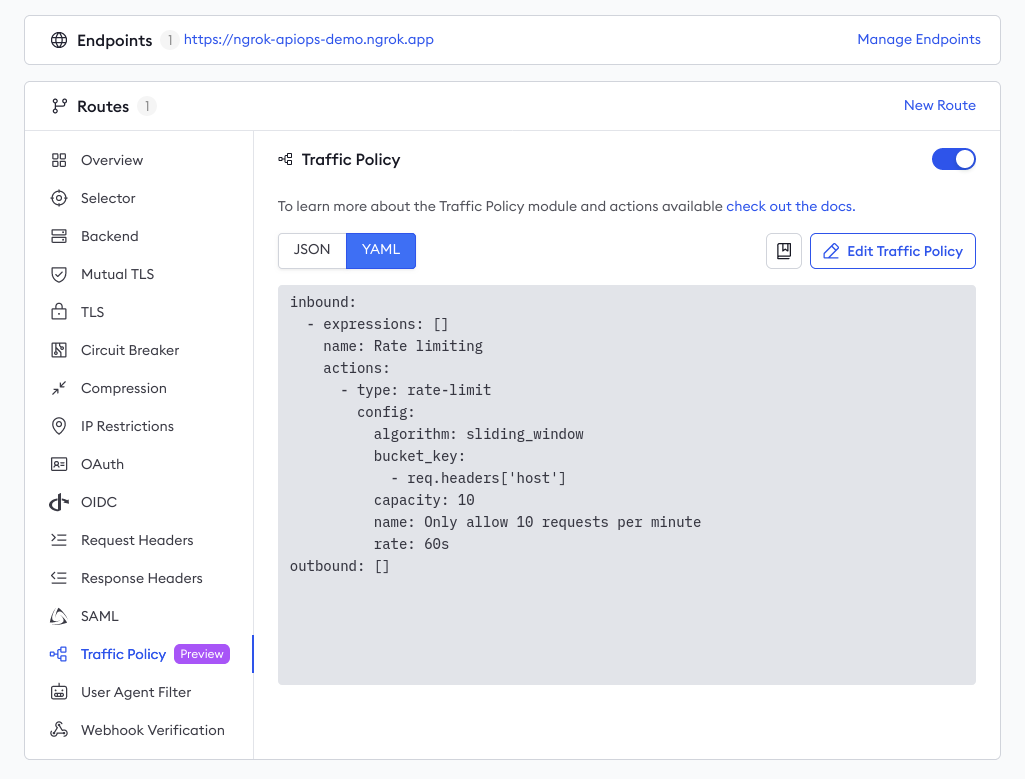Click the save icon beside Edit Traffic Policy
Screen dimensions: 1025x779
click(784, 251)
